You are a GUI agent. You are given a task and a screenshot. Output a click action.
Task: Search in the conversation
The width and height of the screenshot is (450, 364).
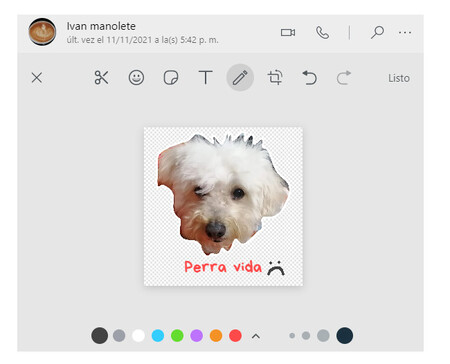377,33
